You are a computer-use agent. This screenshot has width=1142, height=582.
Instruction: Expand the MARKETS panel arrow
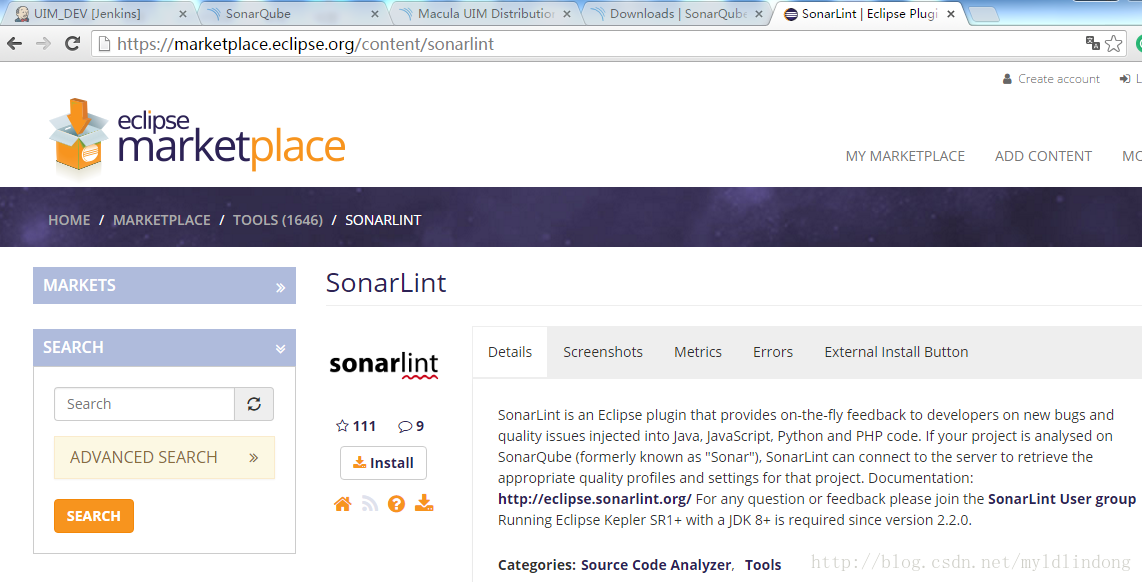tap(280, 287)
